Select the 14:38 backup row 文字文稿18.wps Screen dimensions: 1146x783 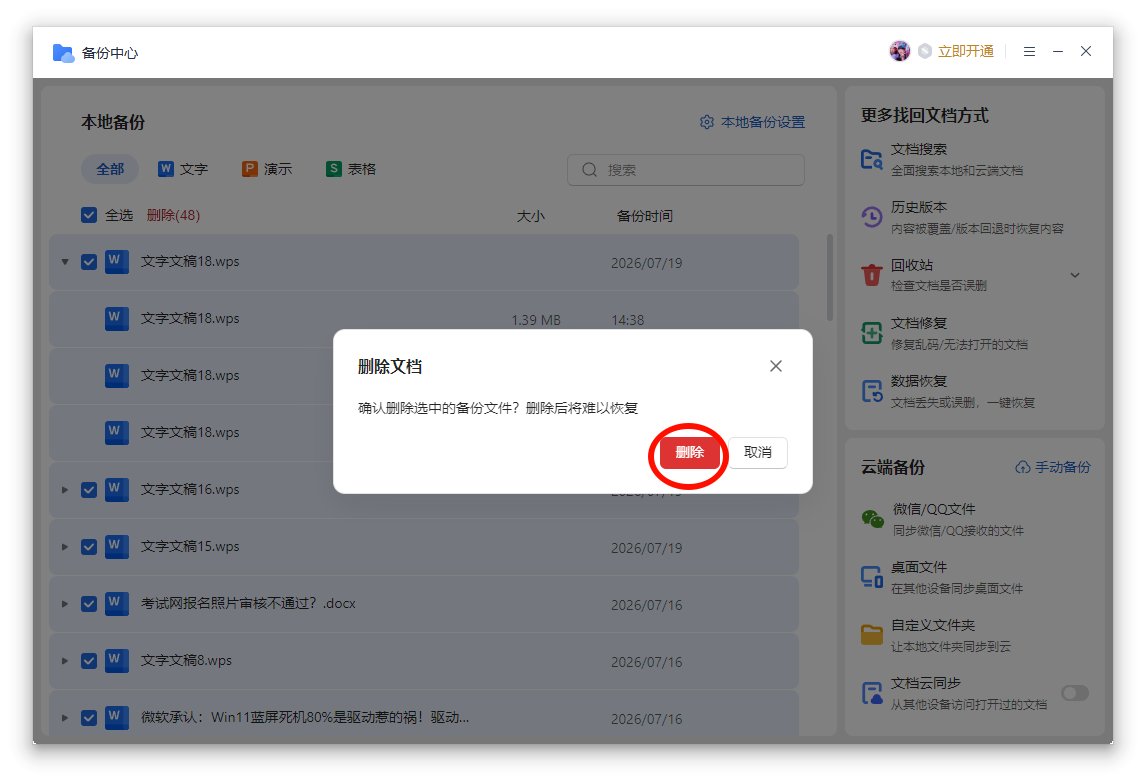[x=424, y=319]
